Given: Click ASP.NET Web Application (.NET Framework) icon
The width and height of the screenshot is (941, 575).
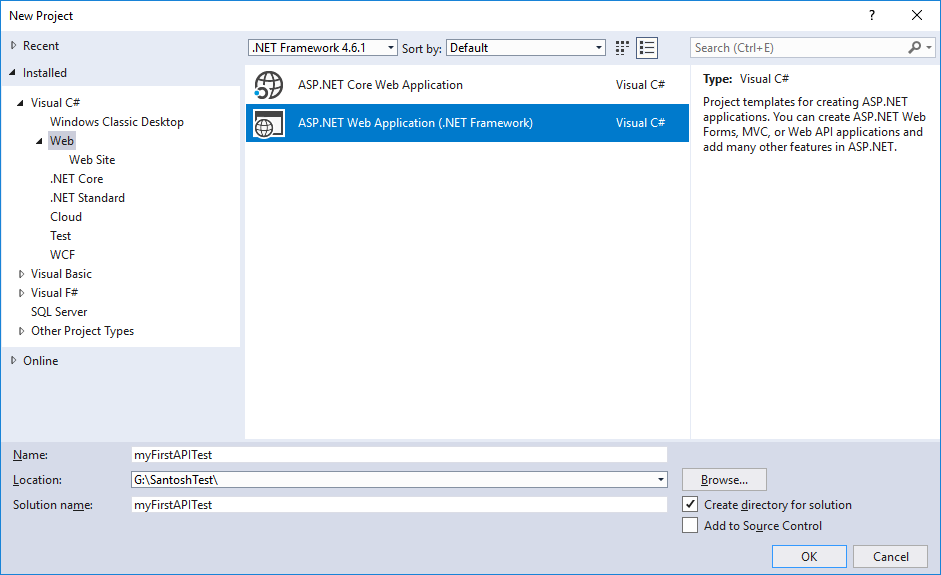Looking at the screenshot, I should pyautogui.click(x=268, y=123).
